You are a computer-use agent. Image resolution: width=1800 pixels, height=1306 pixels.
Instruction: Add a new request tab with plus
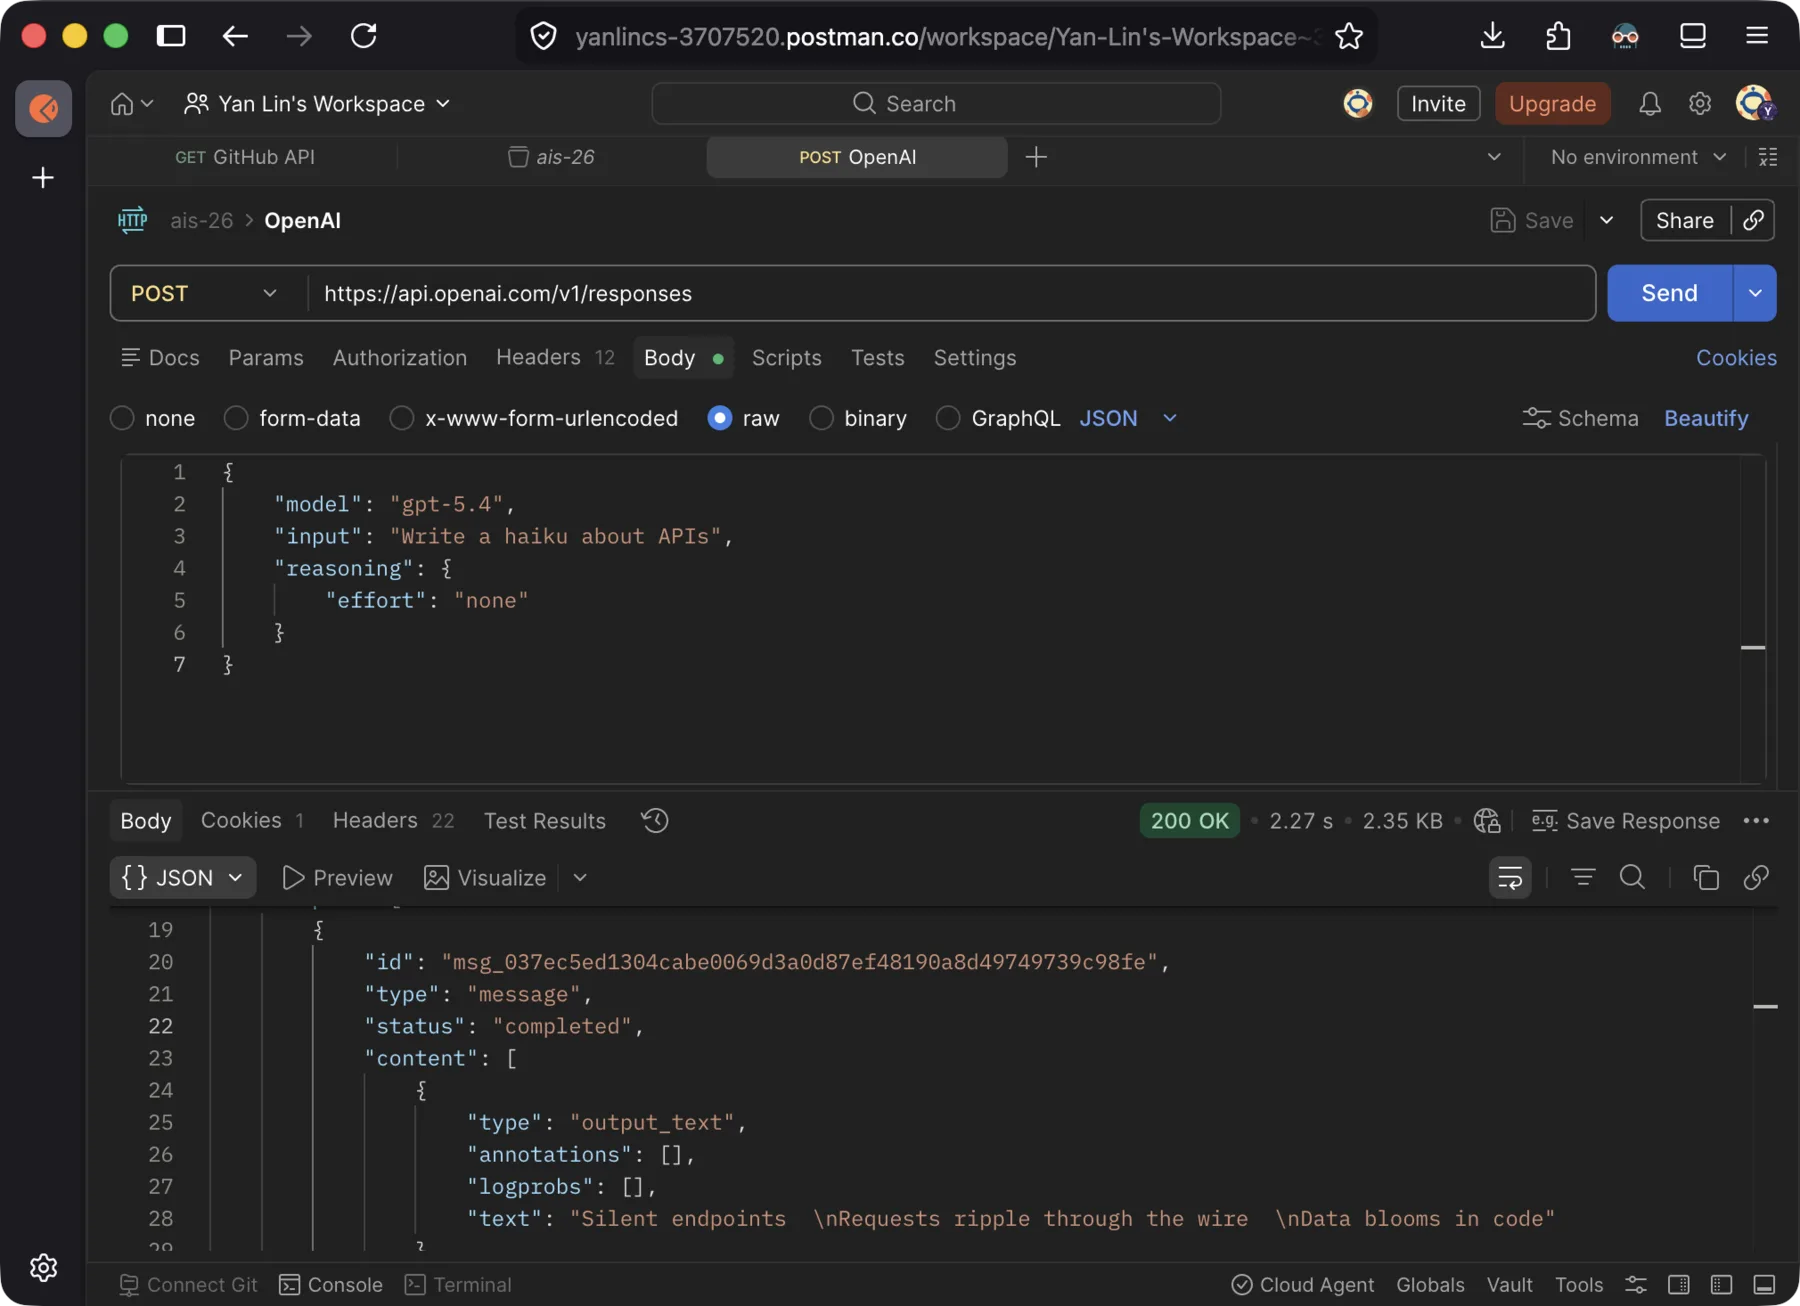point(1036,157)
